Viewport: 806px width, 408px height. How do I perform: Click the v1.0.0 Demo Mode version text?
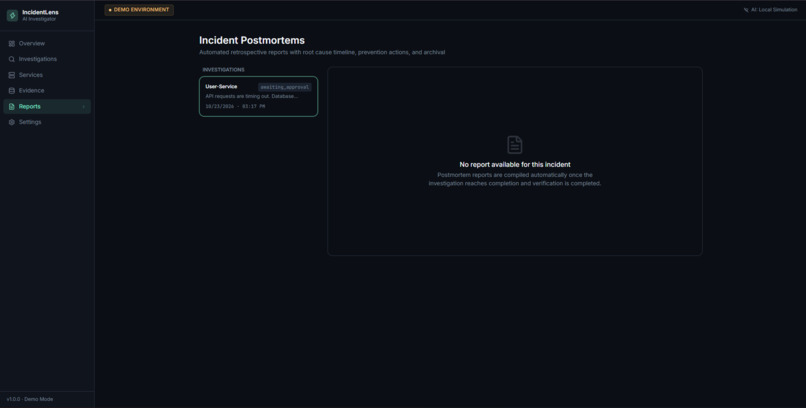[30, 399]
